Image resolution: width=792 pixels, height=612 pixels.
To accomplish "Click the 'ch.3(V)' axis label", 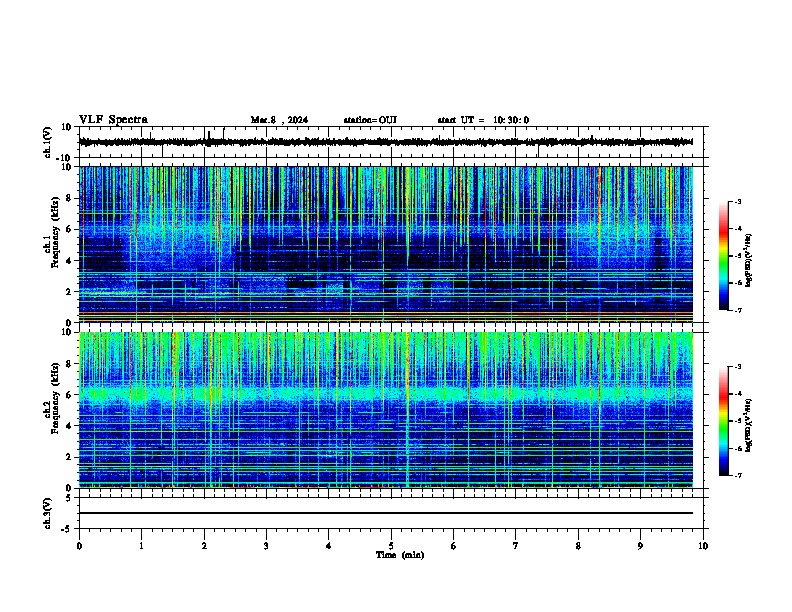I will point(48,513).
